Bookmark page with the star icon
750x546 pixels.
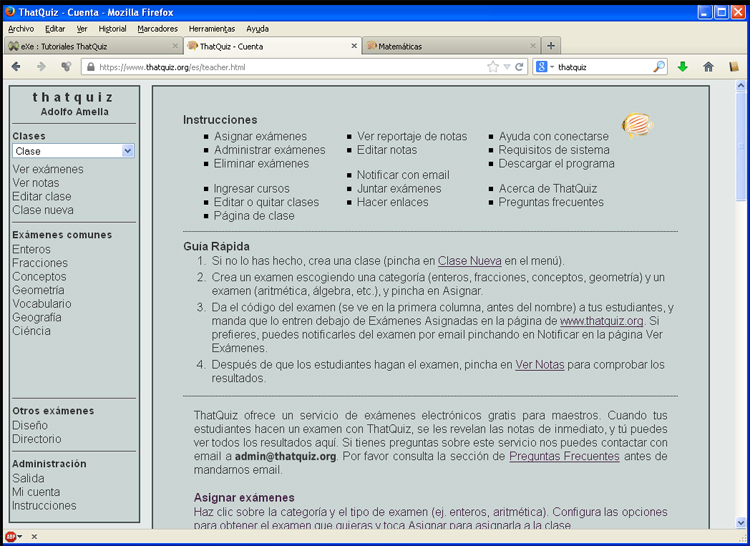(493, 67)
